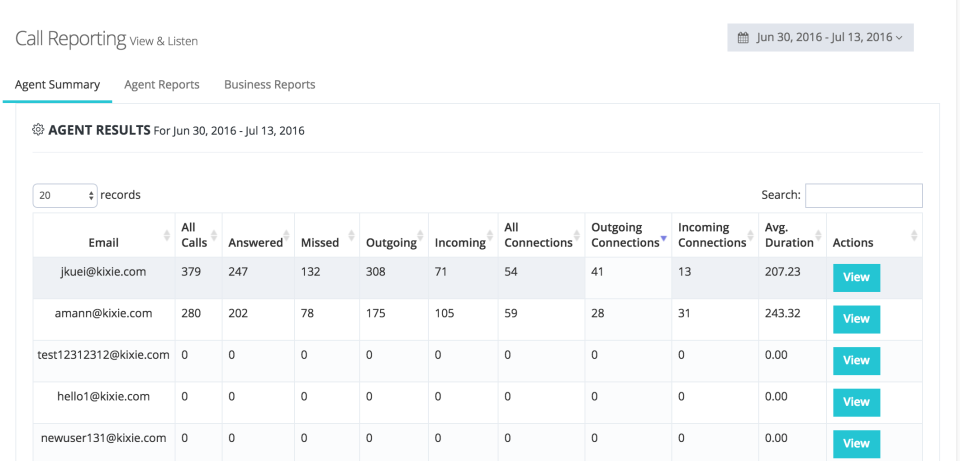
Task: Switch to the Agent Reports tab
Action: coord(162,85)
